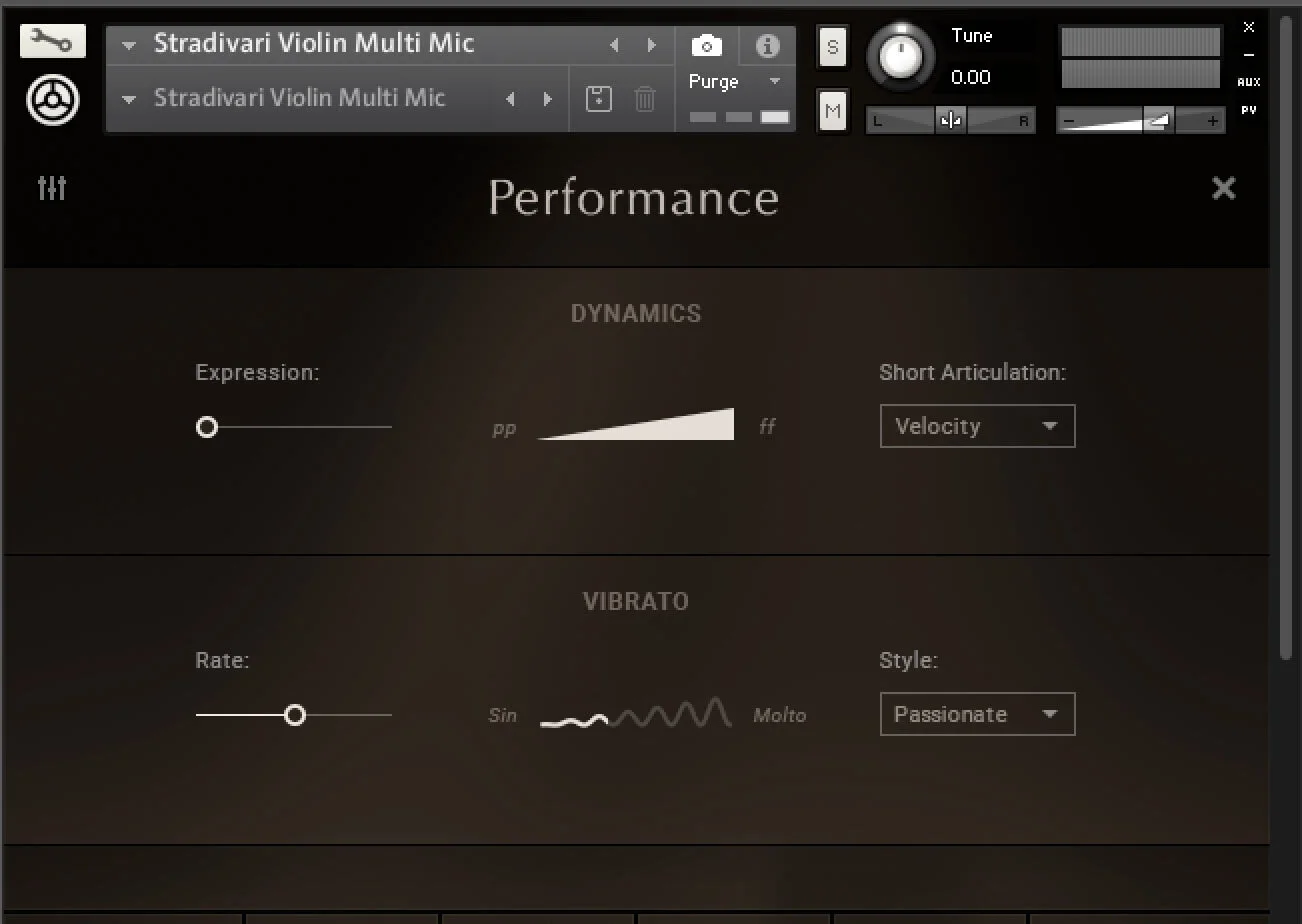Click the DYNAMICS section heading
Image resolution: width=1302 pixels, height=924 pixels.
pos(636,314)
